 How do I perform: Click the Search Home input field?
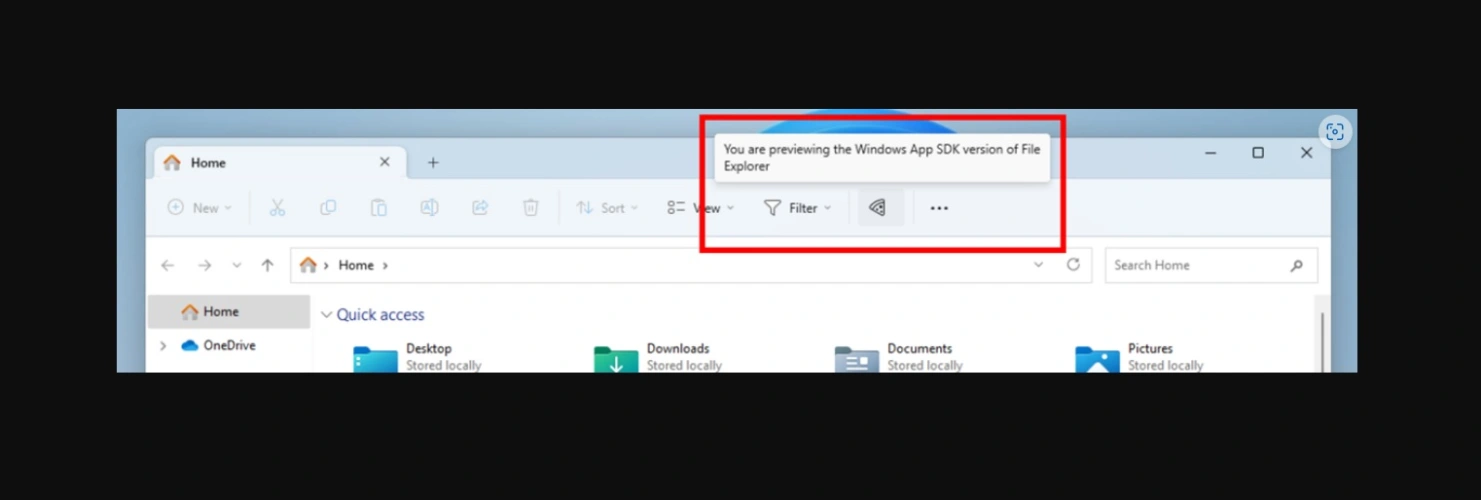[x=1195, y=265]
